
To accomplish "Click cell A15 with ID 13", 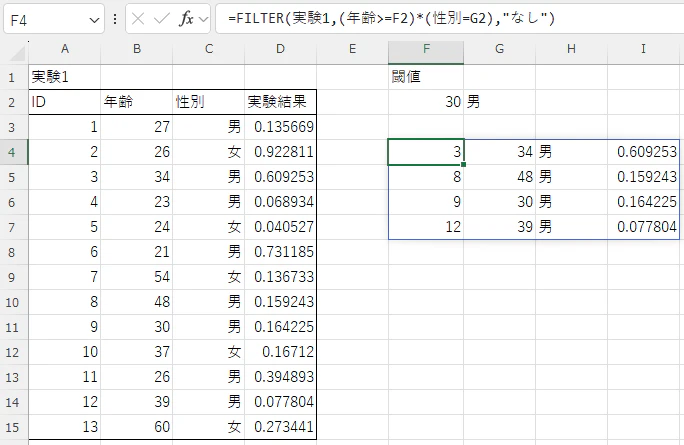I will tap(65, 427).
